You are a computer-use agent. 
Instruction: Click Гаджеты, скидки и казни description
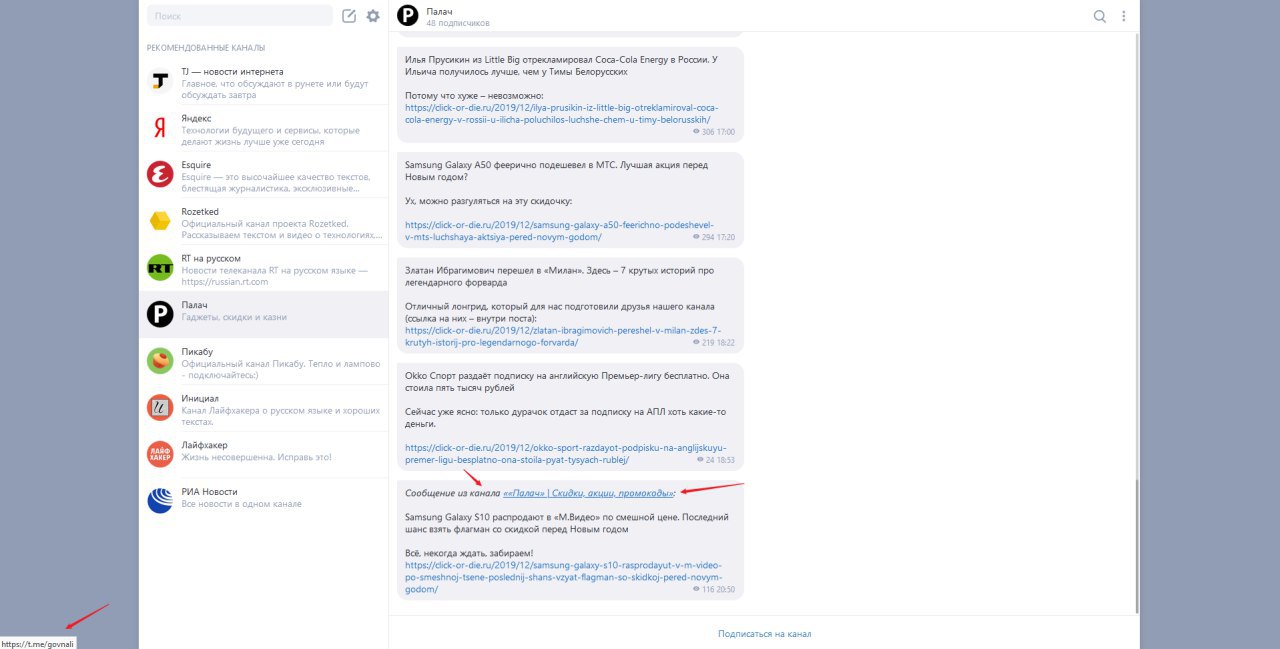(234, 317)
